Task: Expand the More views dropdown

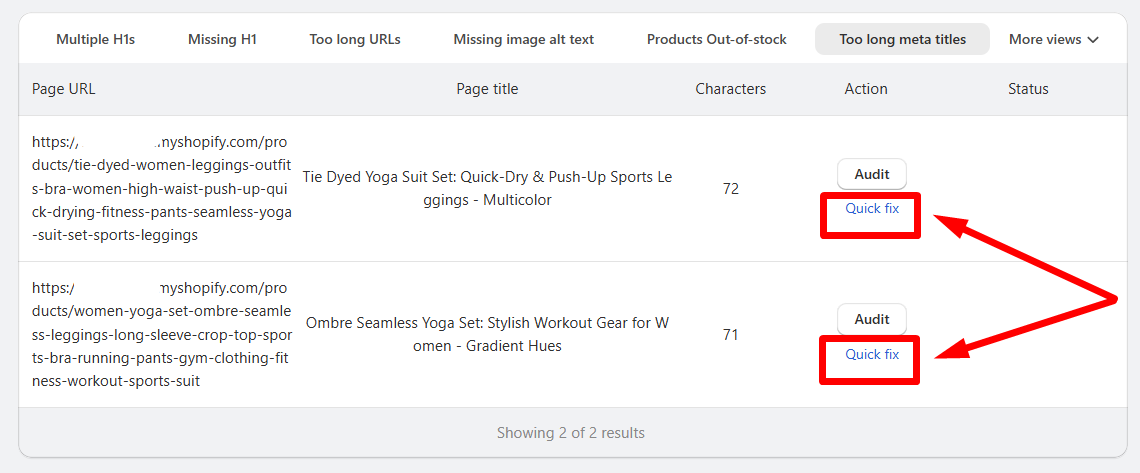Action: (1053, 40)
